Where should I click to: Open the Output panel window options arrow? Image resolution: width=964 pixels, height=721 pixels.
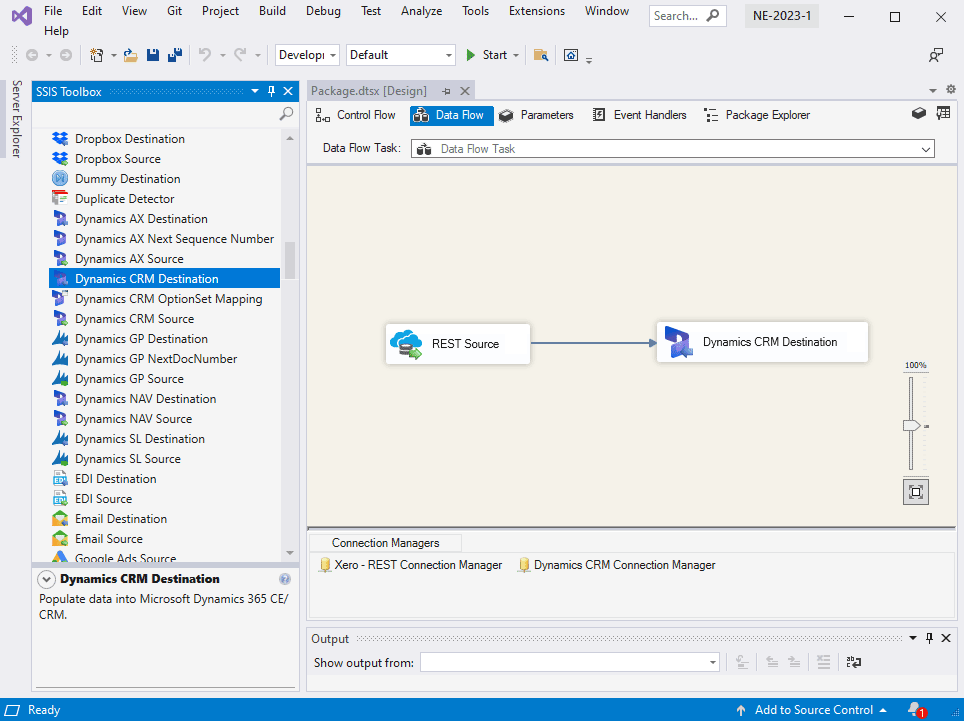coord(913,639)
